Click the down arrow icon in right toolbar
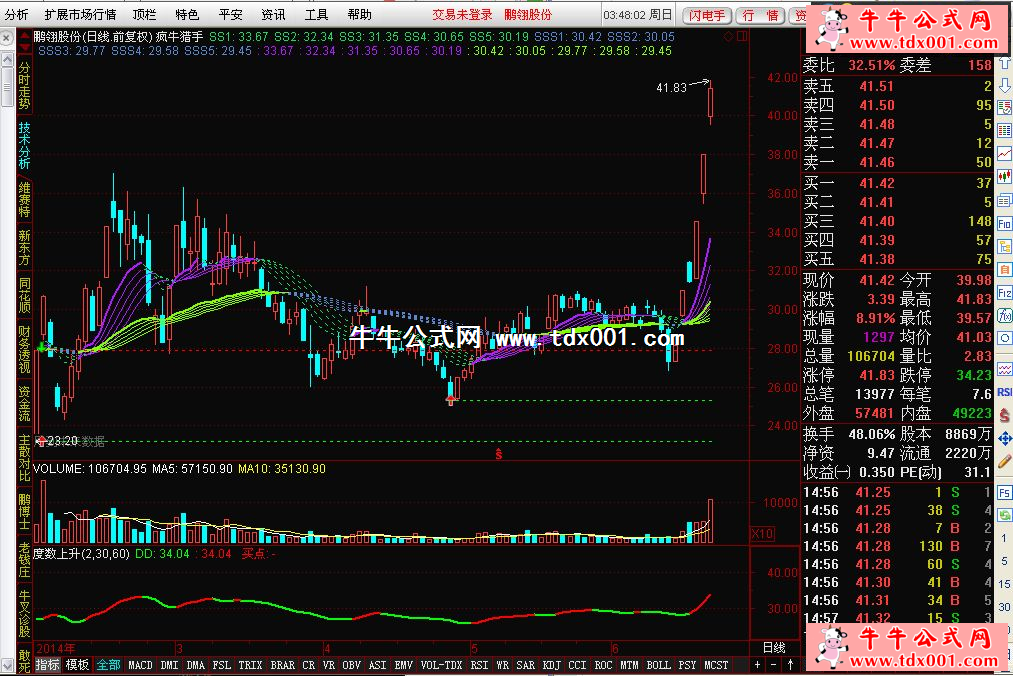 [1005, 85]
